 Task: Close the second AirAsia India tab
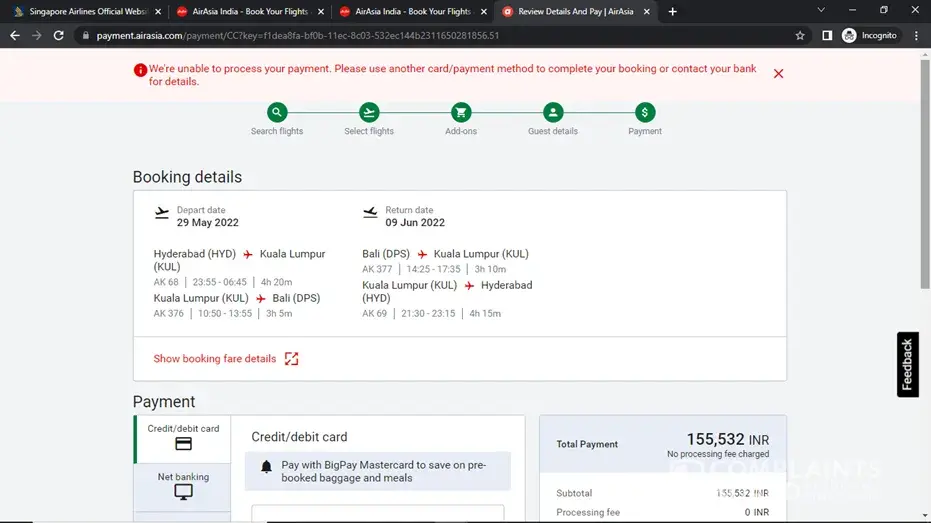(x=484, y=11)
